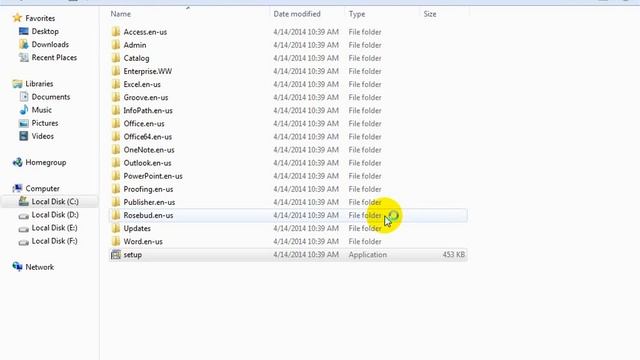This screenshot has width=640, height=360.
Task: Open the Access.en-us folder icon
Action: click(x=116, y=32)
